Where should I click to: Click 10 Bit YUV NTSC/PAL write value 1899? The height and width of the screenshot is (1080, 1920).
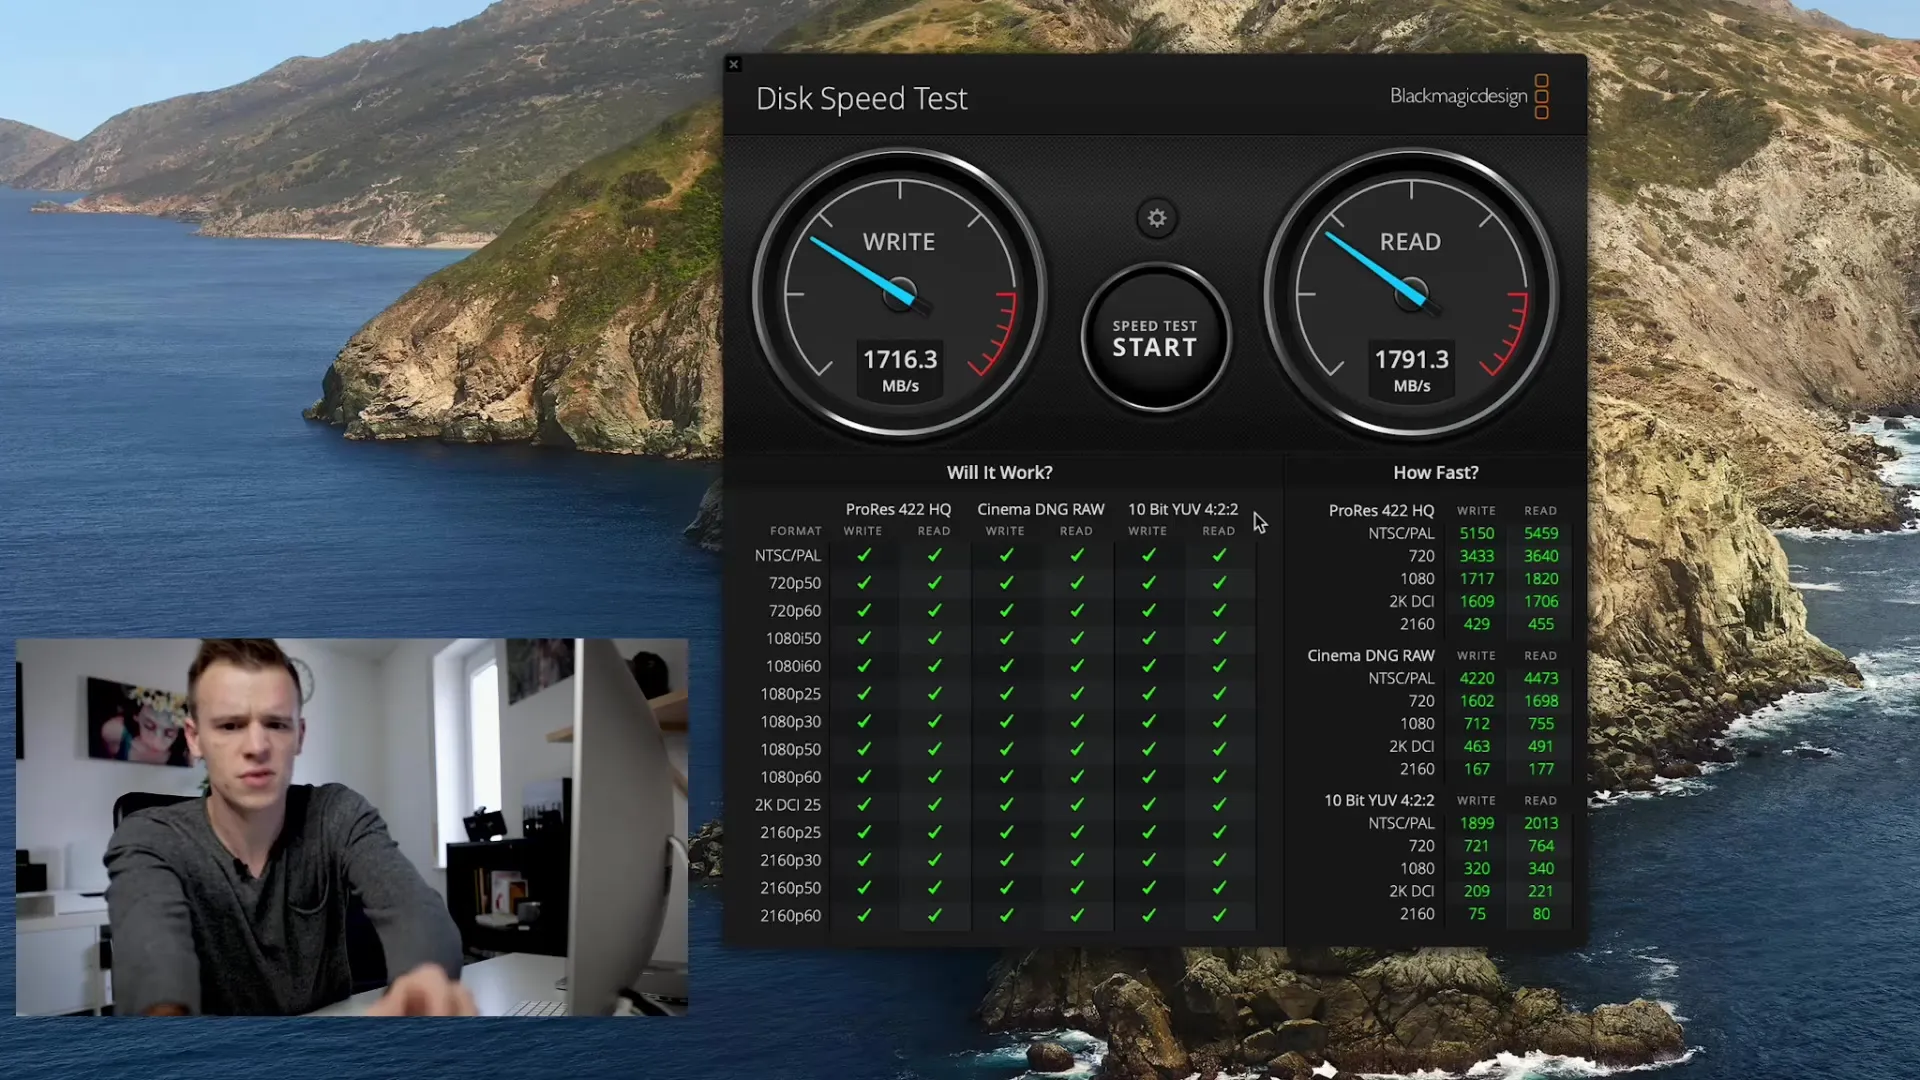tap(1476, 823)
